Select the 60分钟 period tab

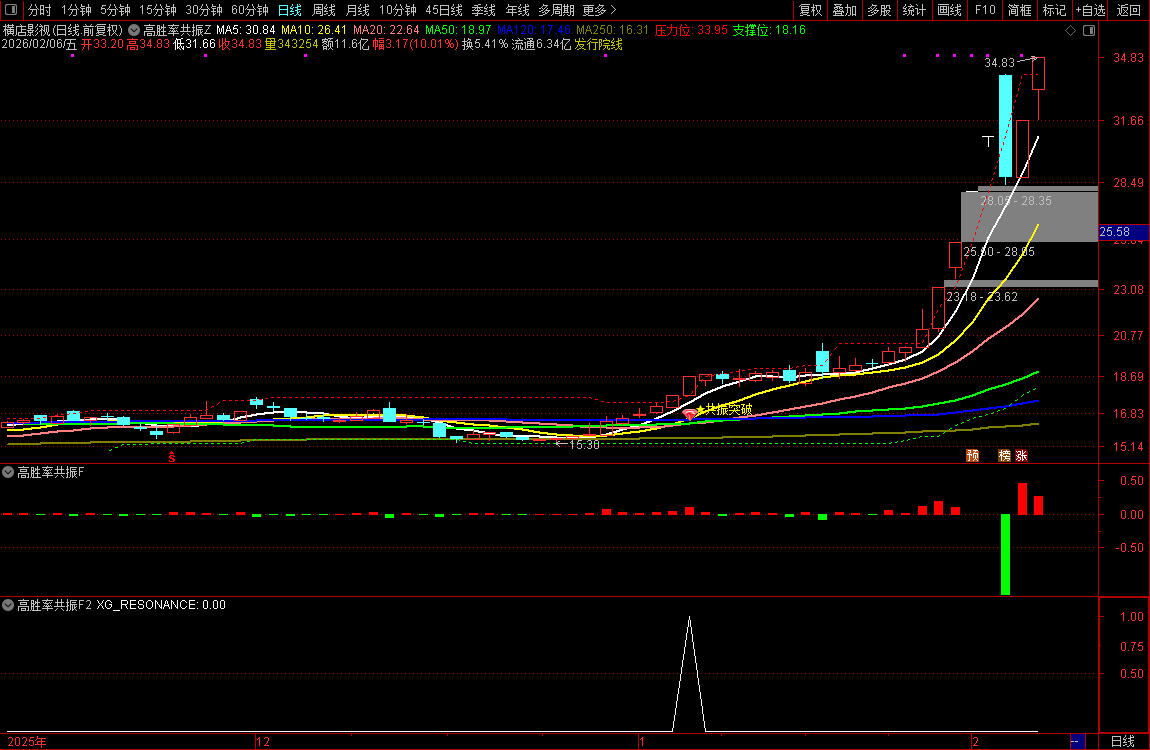(x=249, y=10)
